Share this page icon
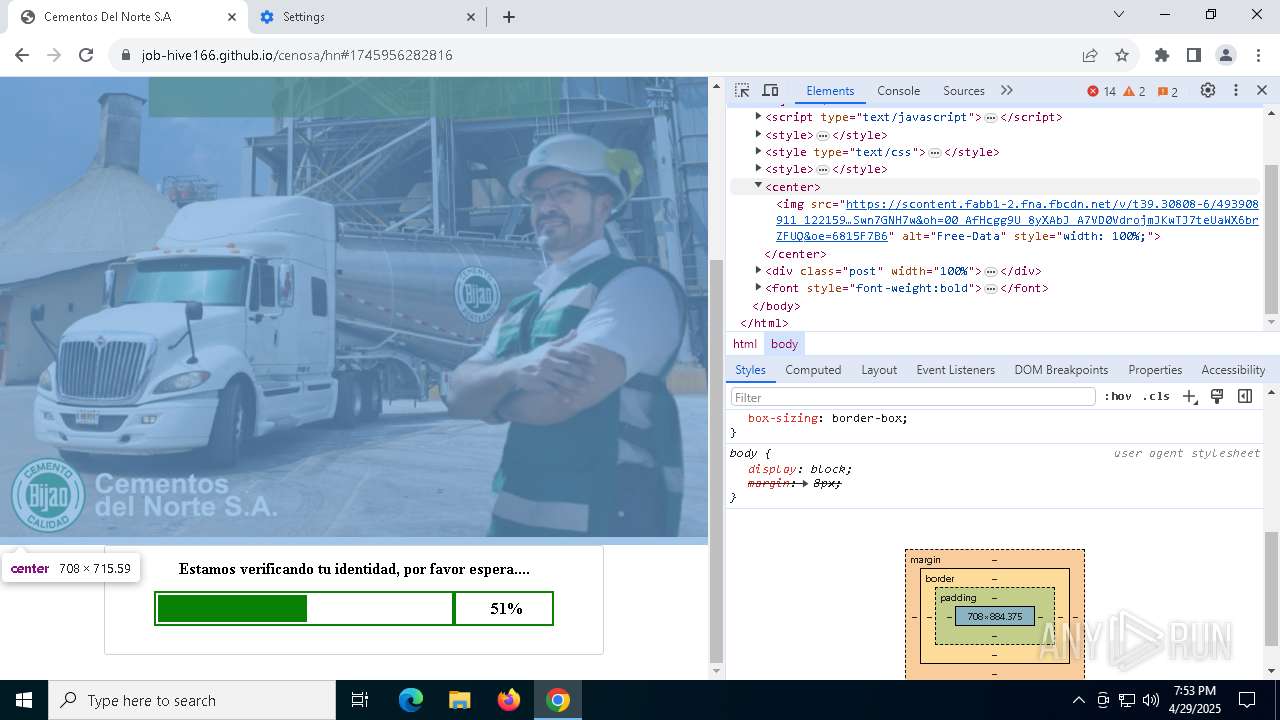The height and width of the screenshot is (720, 1280). click(x=1089, y=55)
